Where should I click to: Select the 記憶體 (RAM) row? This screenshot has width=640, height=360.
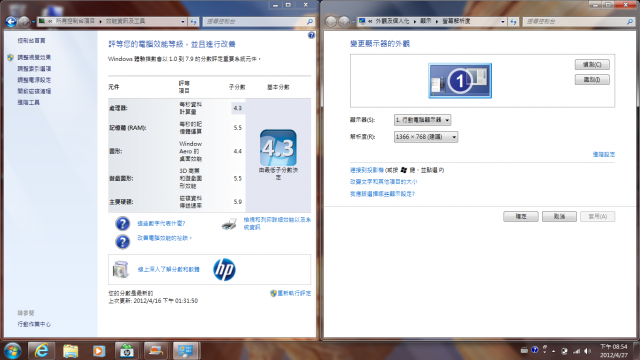(x=177, y=128)
